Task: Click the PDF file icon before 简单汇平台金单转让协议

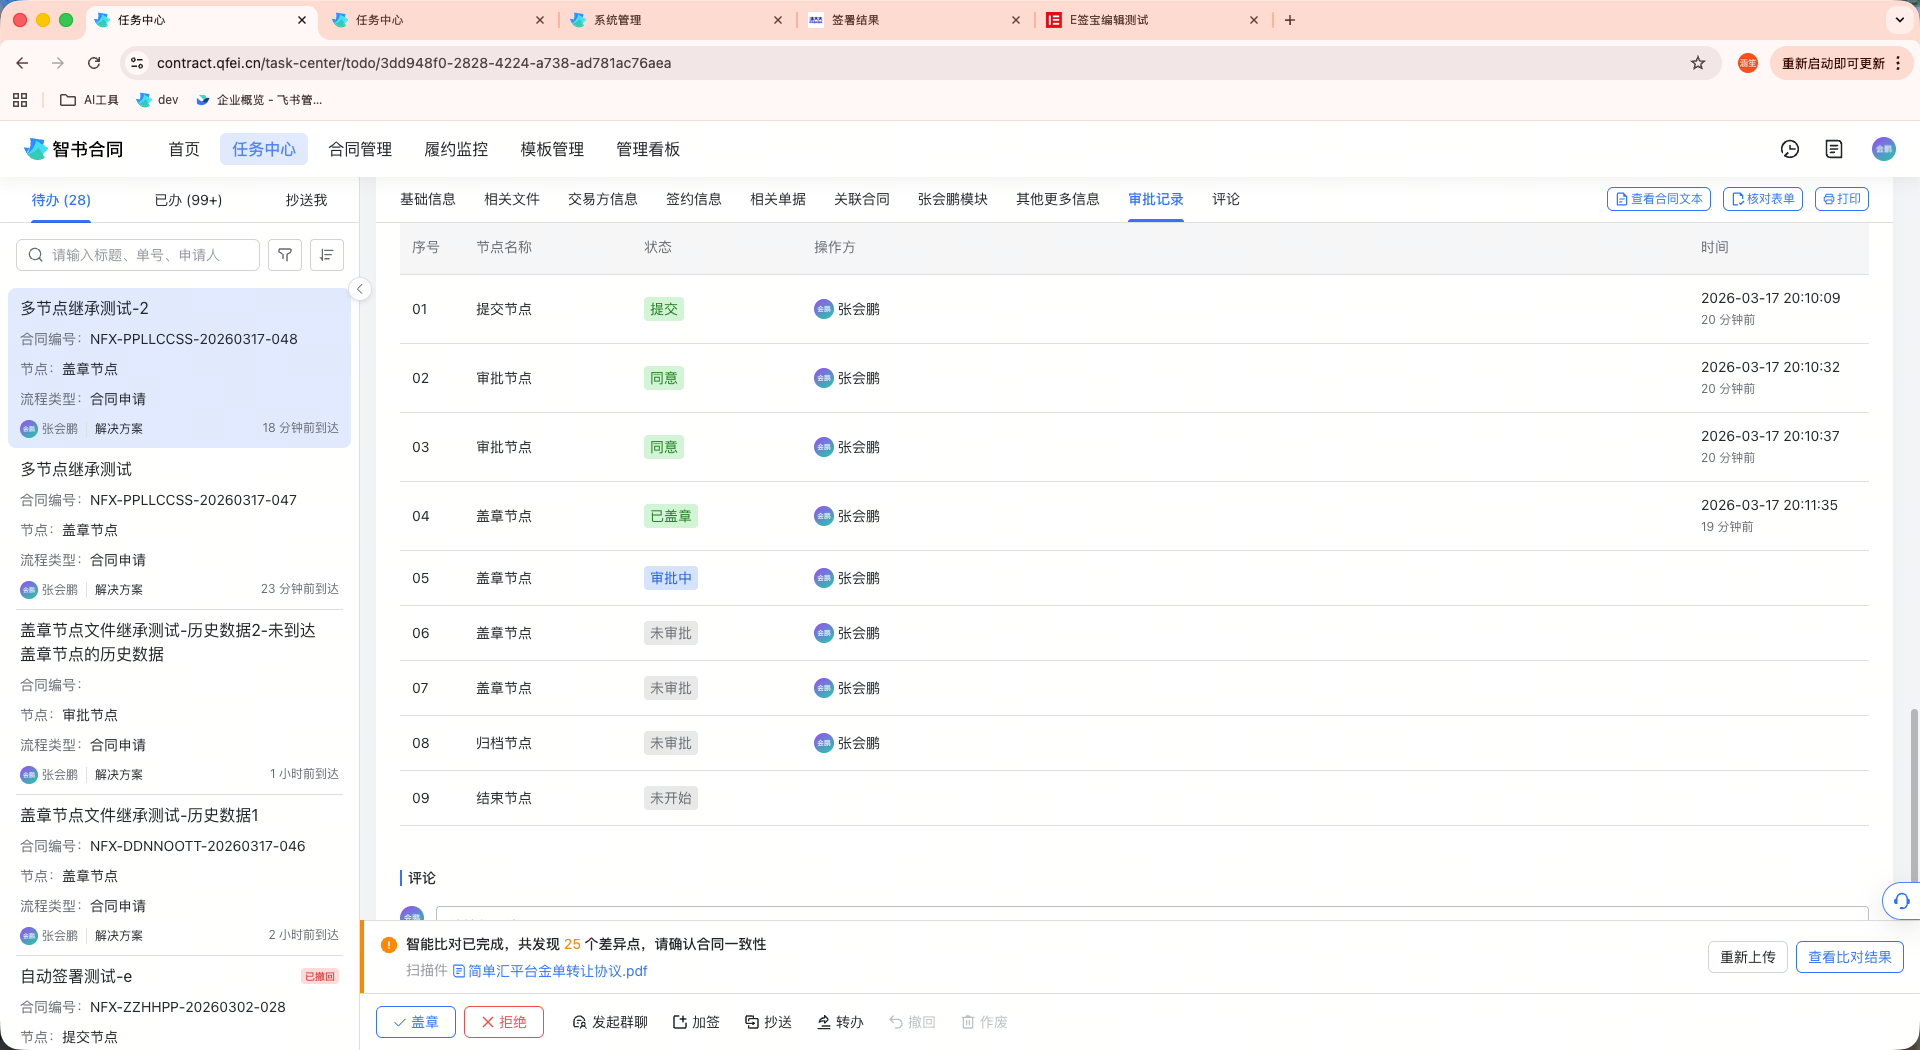Action: [x=458, y=970]
